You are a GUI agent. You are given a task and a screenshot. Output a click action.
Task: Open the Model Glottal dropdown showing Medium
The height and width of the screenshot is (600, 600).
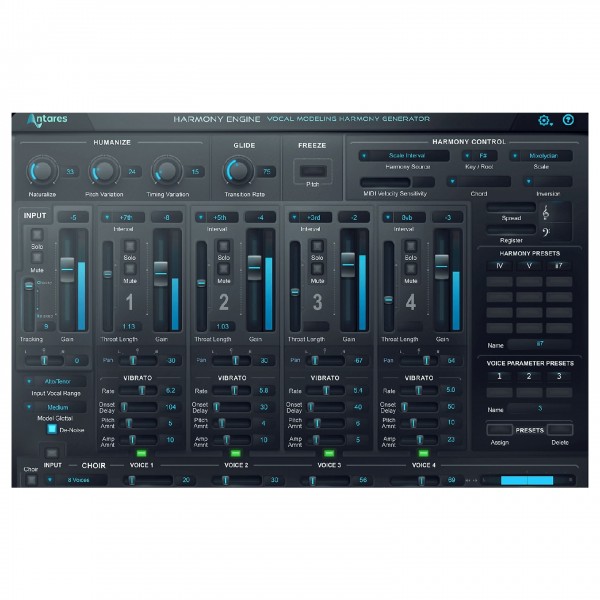tap(55, 407)
